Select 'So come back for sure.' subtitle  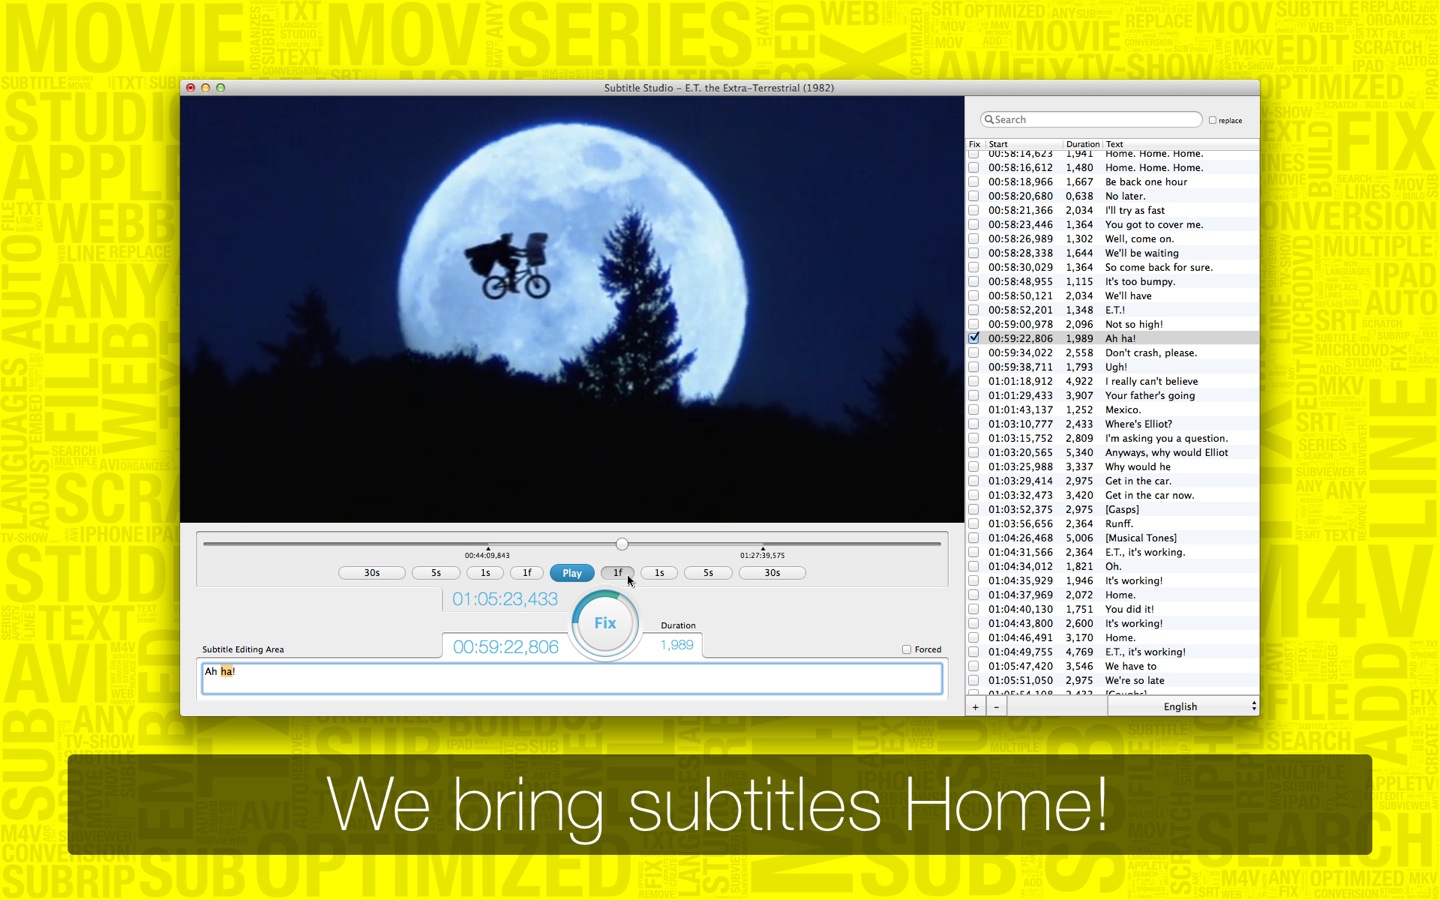(x=1159, y=267)
